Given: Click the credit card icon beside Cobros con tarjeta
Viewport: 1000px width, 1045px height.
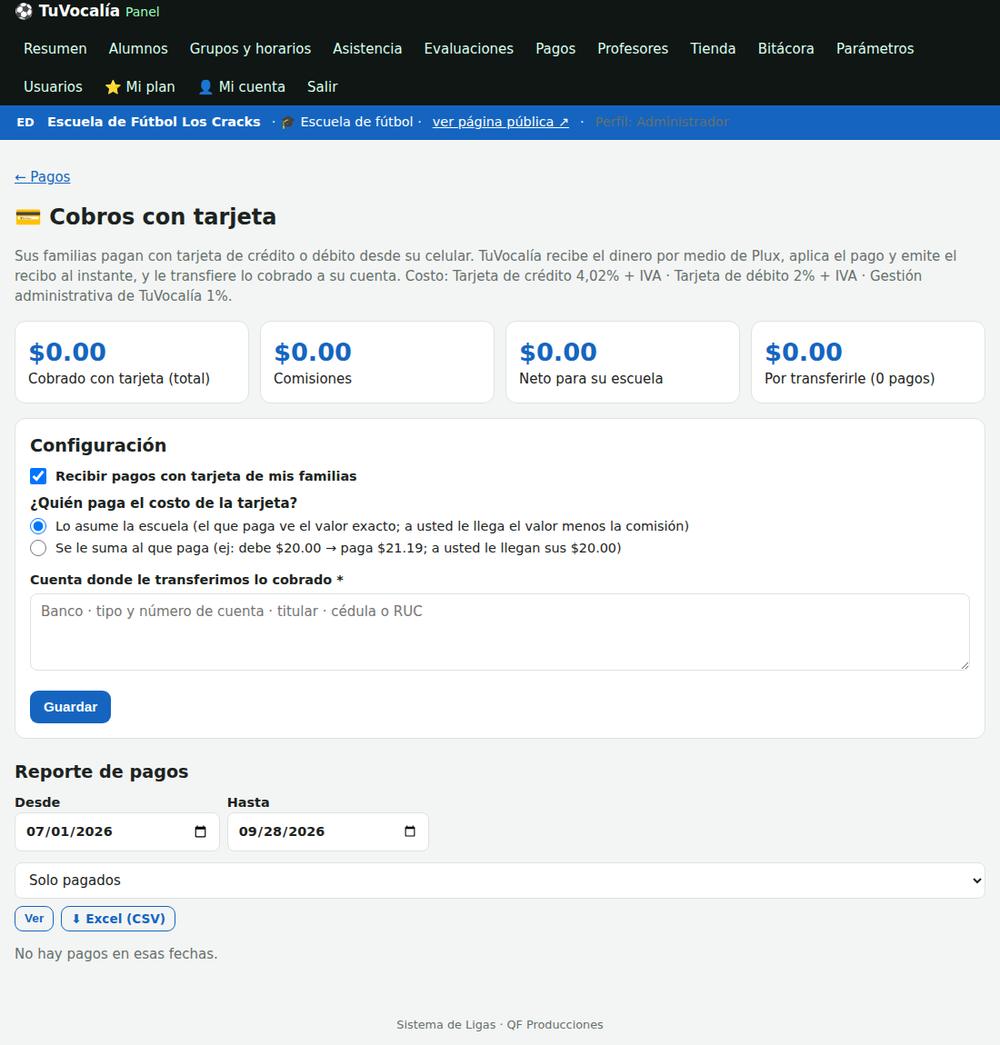Looking at the screenshot, I should [28, 217].
